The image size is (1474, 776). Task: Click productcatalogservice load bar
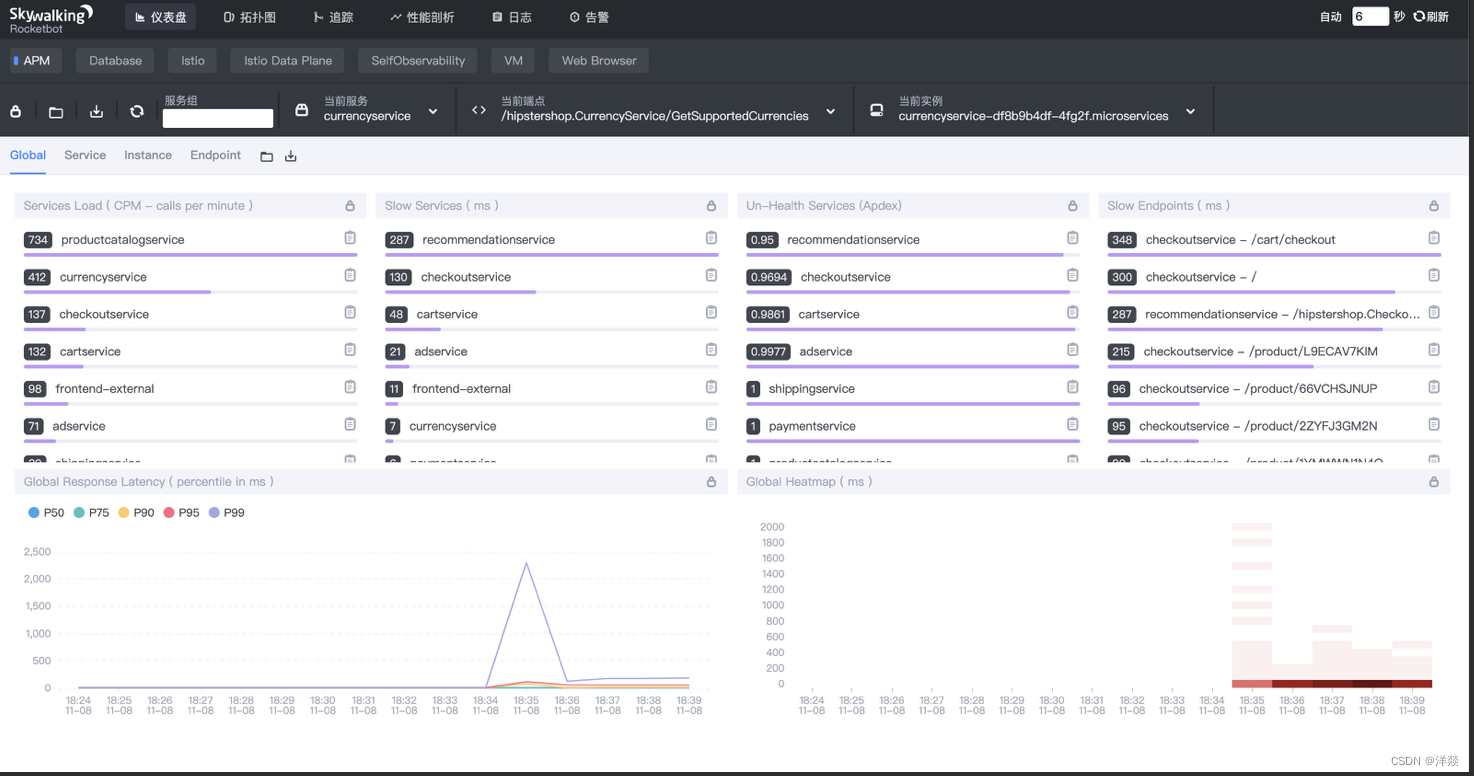click(x=191, y=254)
